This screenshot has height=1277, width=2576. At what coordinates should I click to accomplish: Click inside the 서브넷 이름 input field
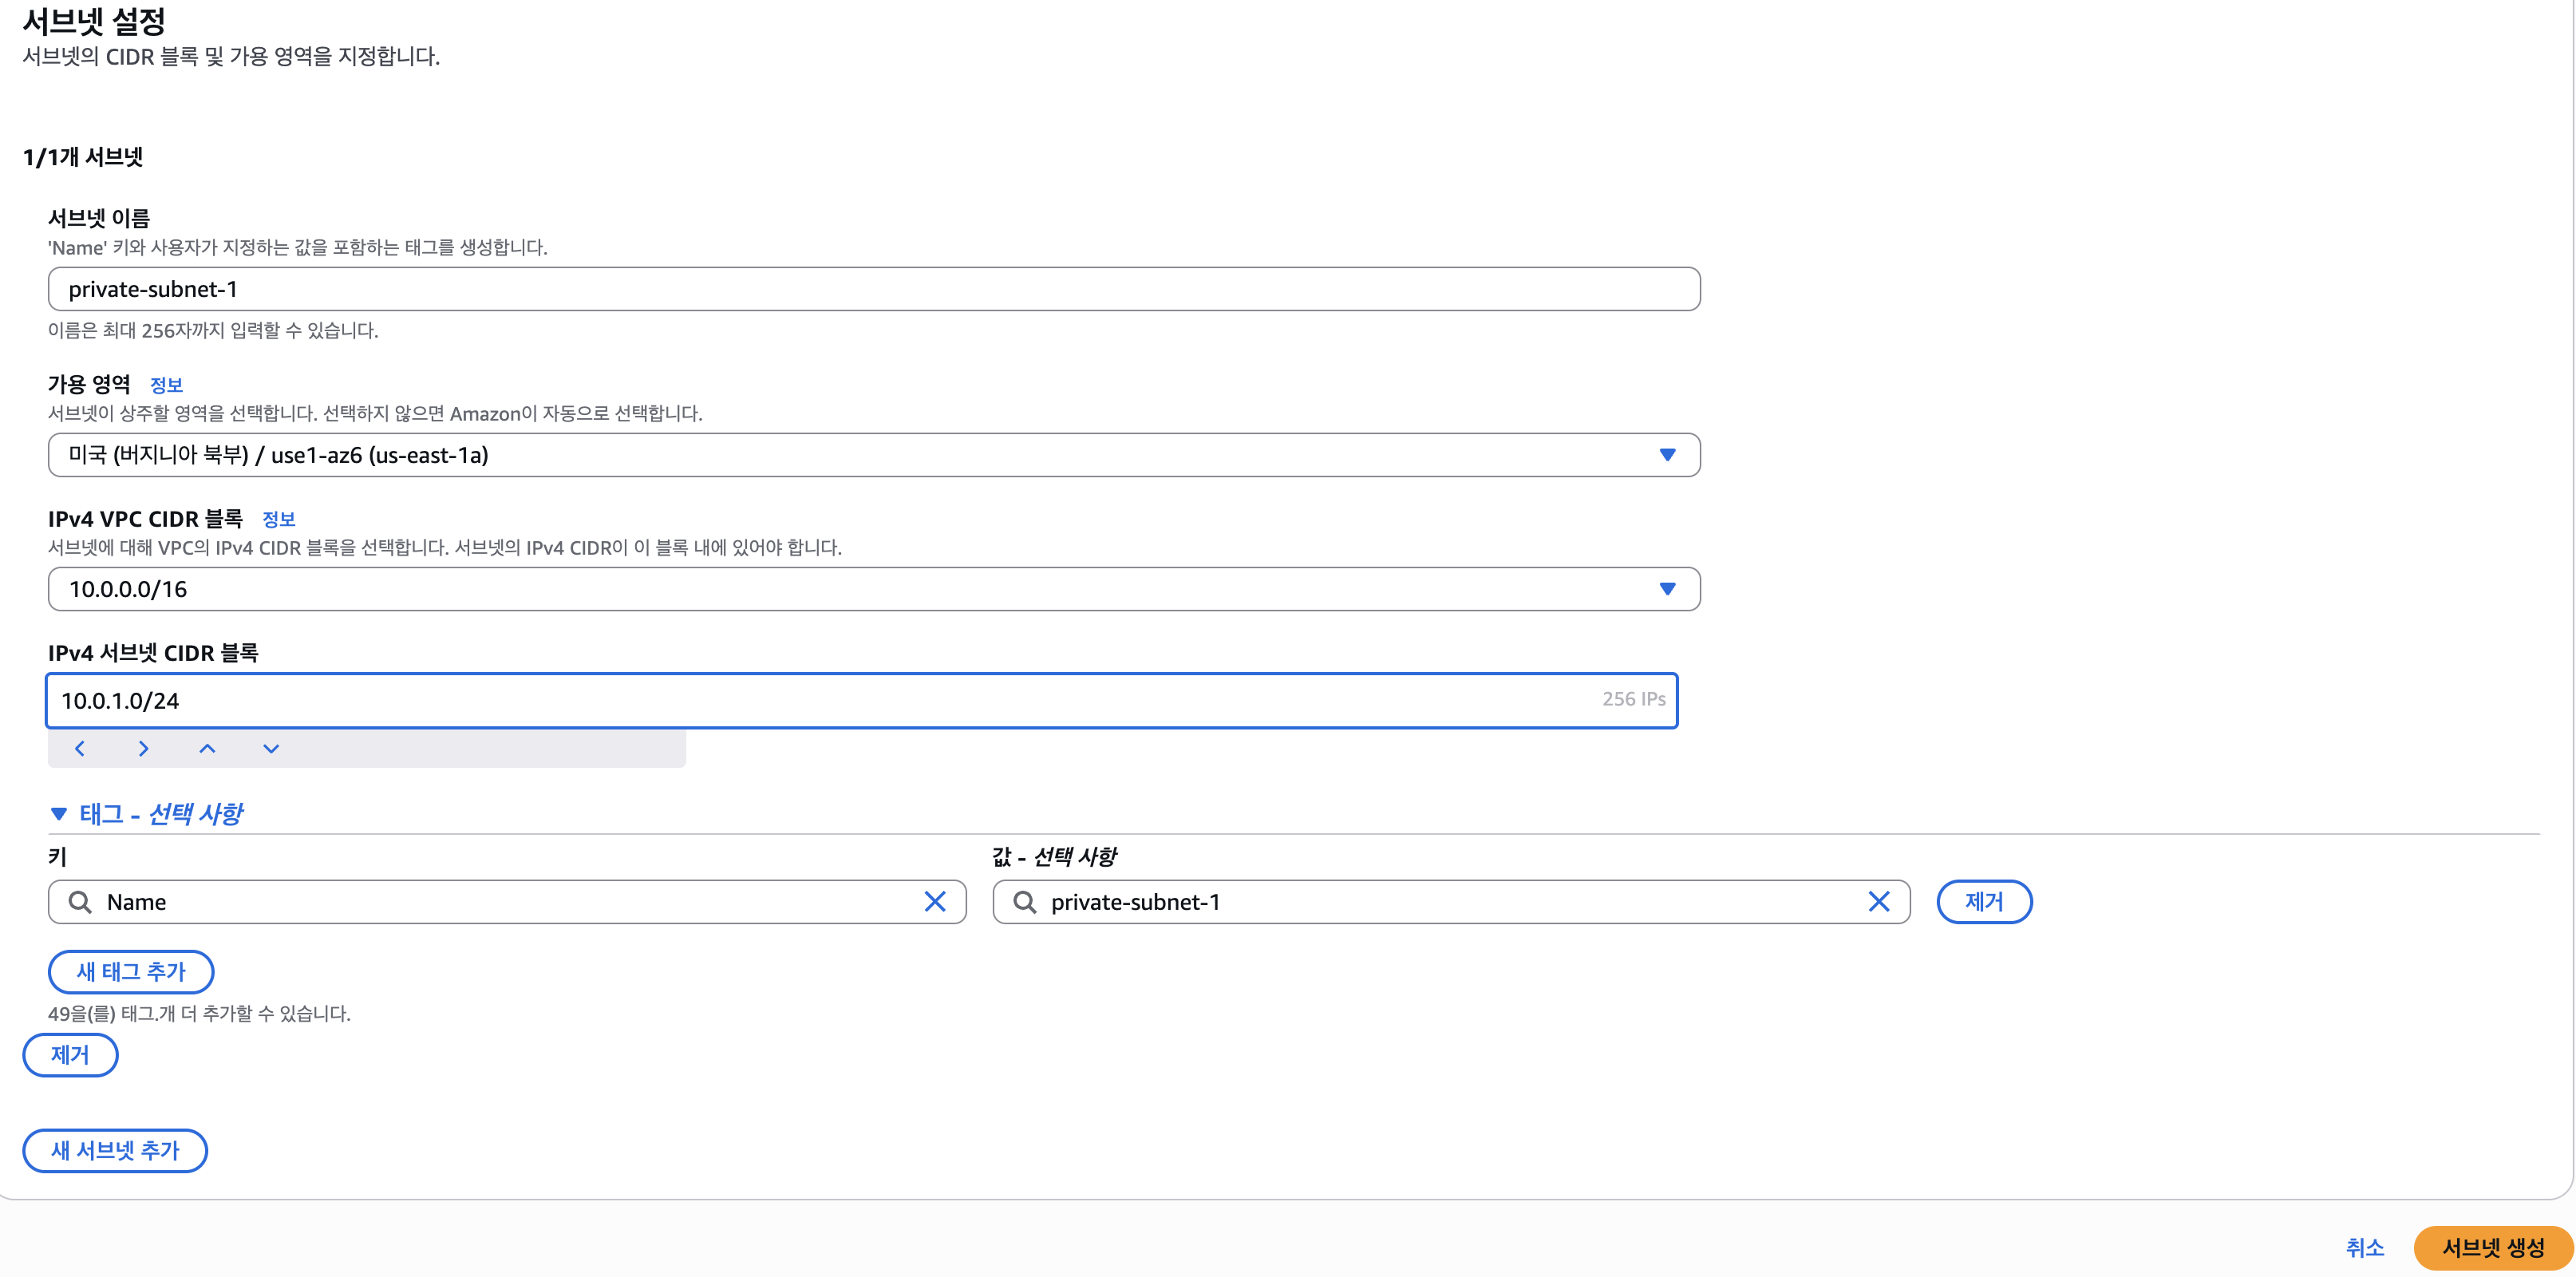[x=874, y=289]
